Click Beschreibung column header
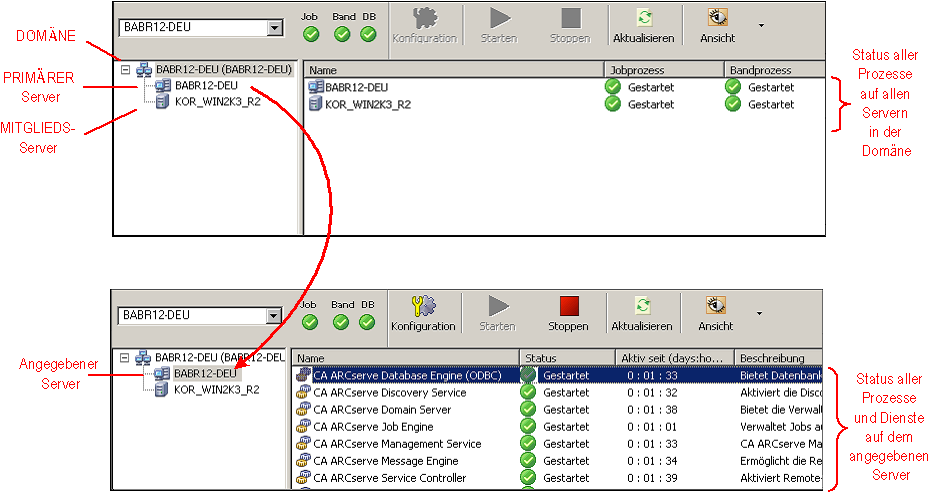The height and width of the screenshot is (492, 933). pos(778,358)
